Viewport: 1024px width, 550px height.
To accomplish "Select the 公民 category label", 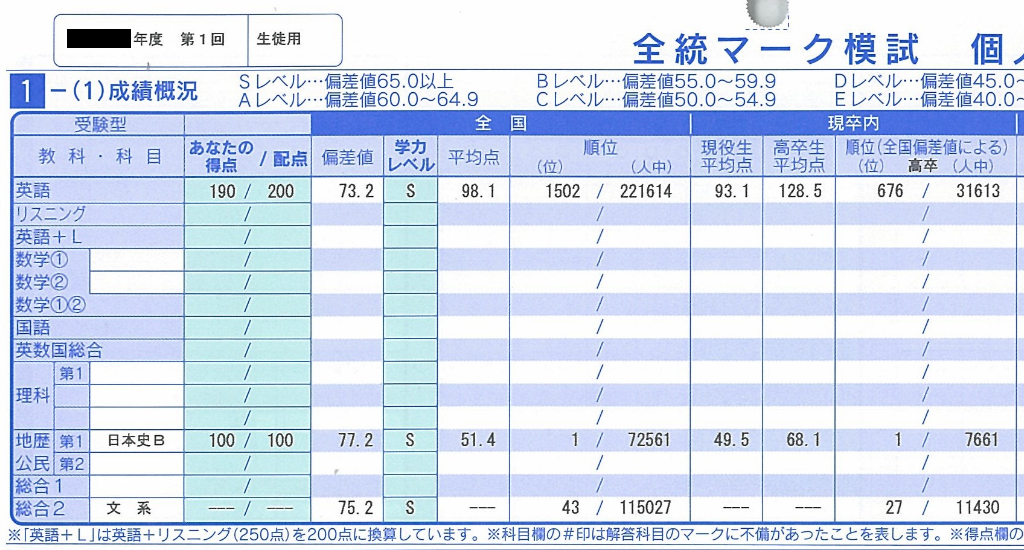I will point(33,464).
